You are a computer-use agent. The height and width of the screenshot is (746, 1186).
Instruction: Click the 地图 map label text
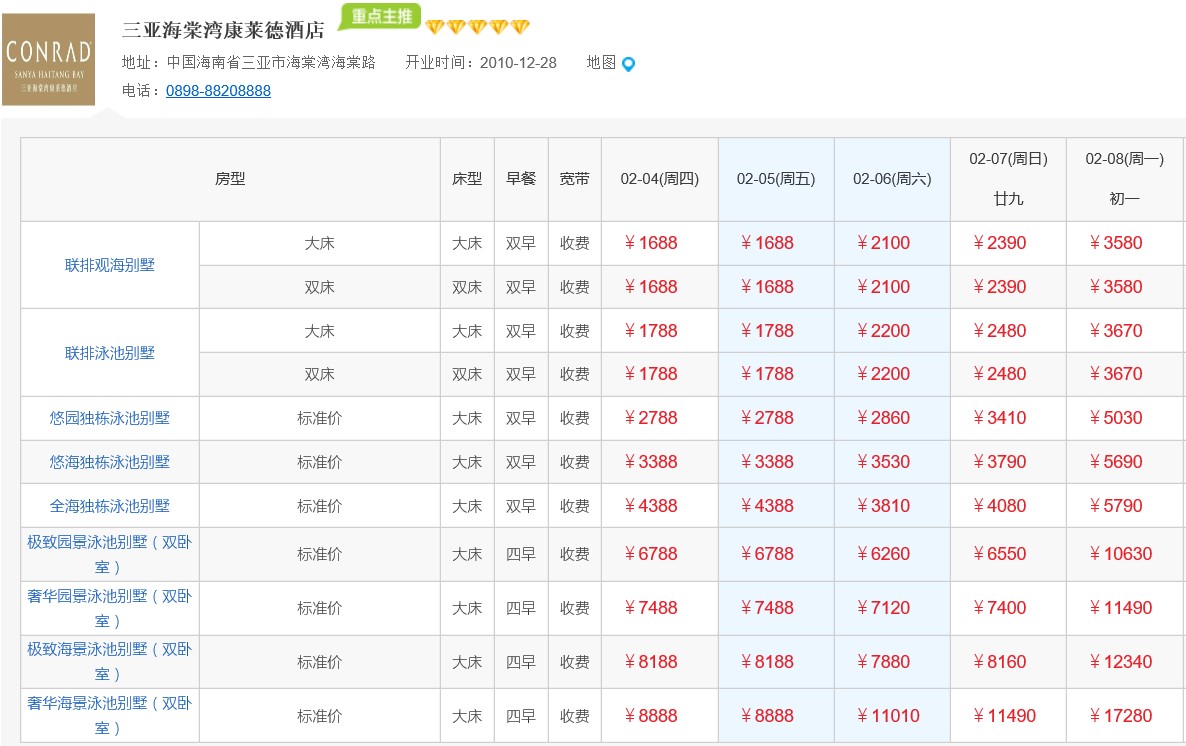601,62
